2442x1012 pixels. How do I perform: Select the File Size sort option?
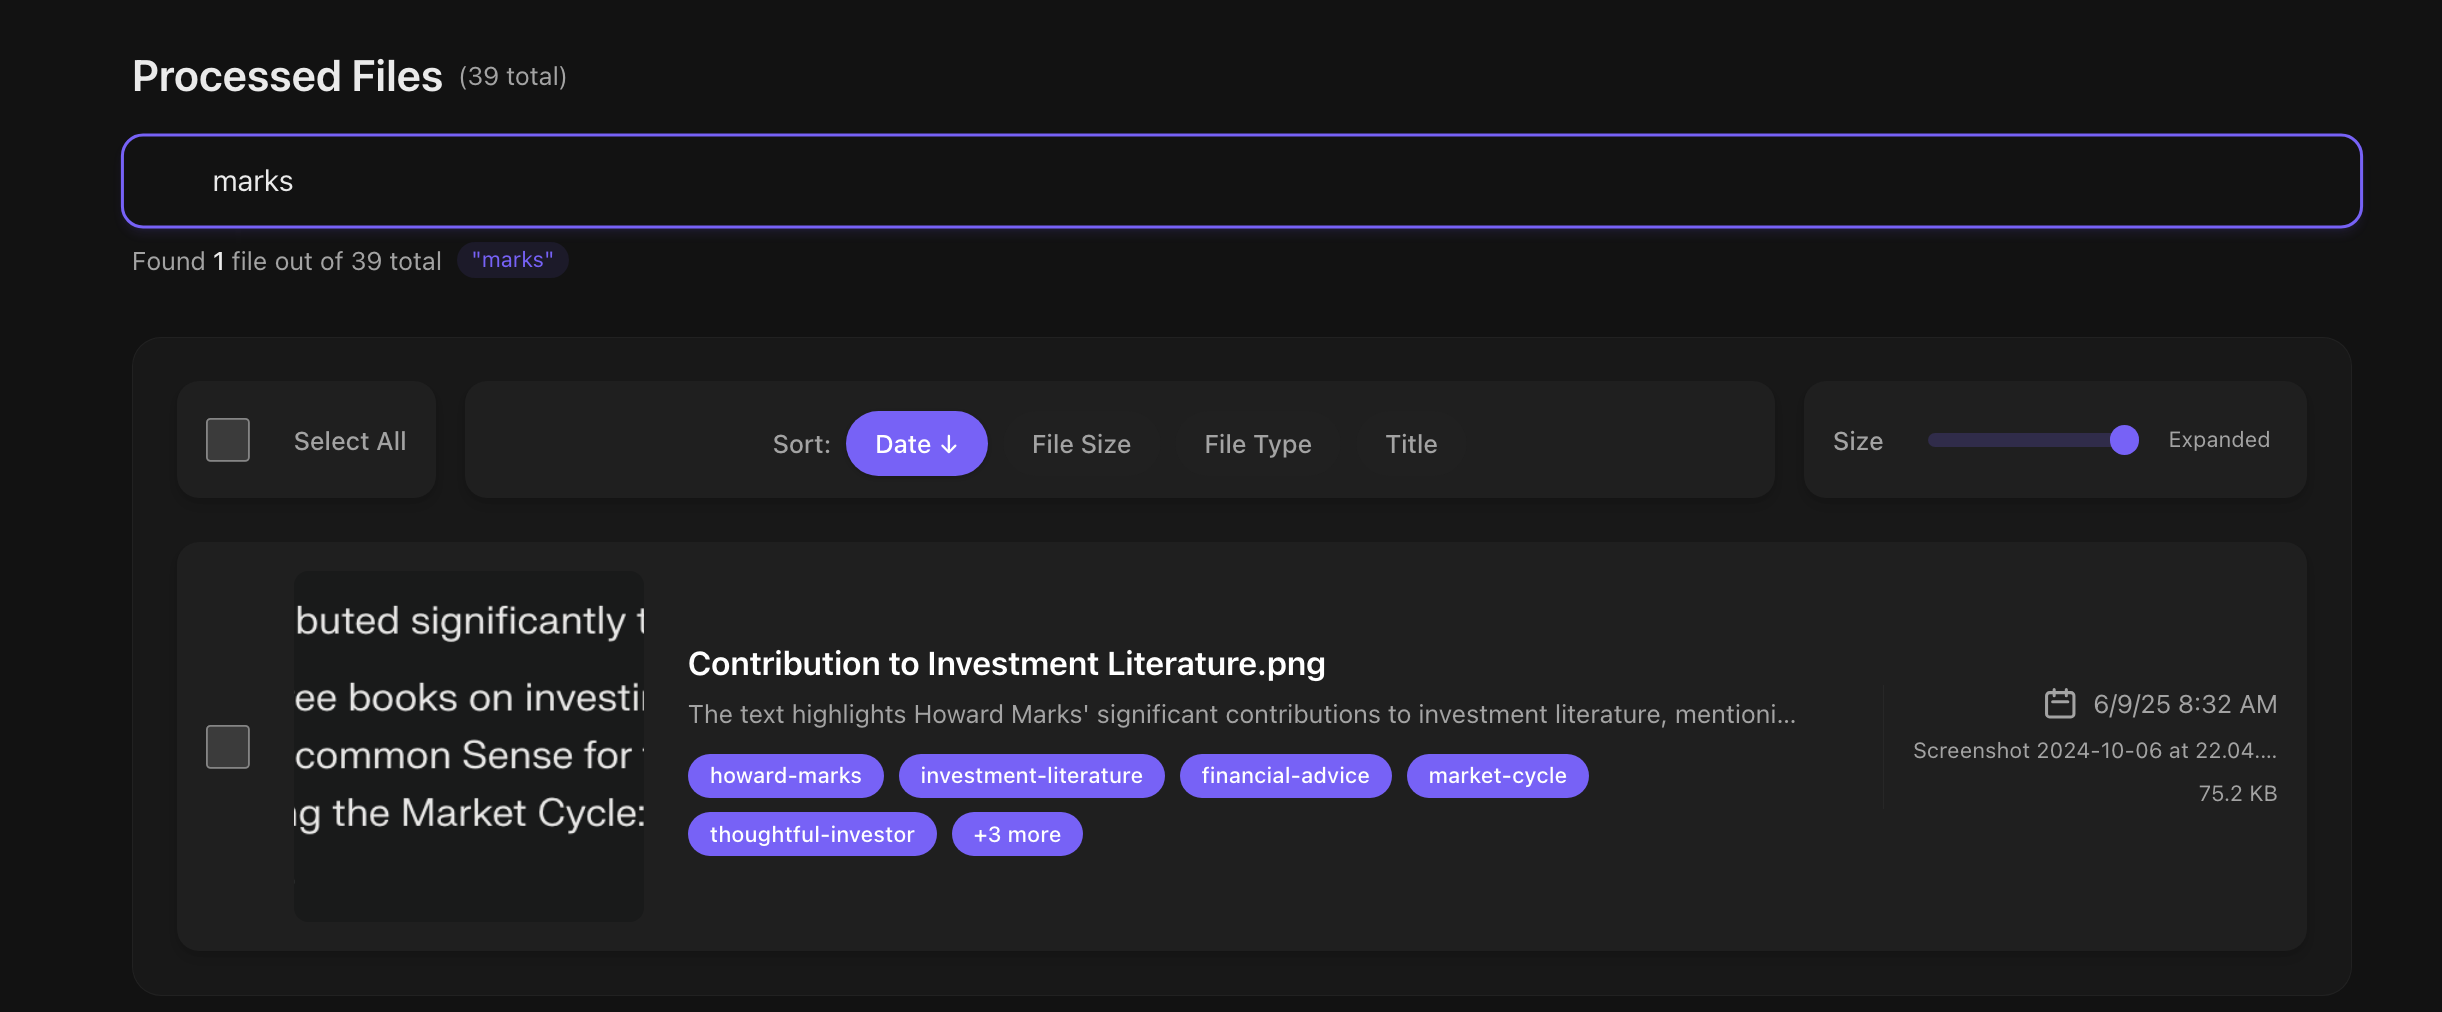coord(1081,443)
